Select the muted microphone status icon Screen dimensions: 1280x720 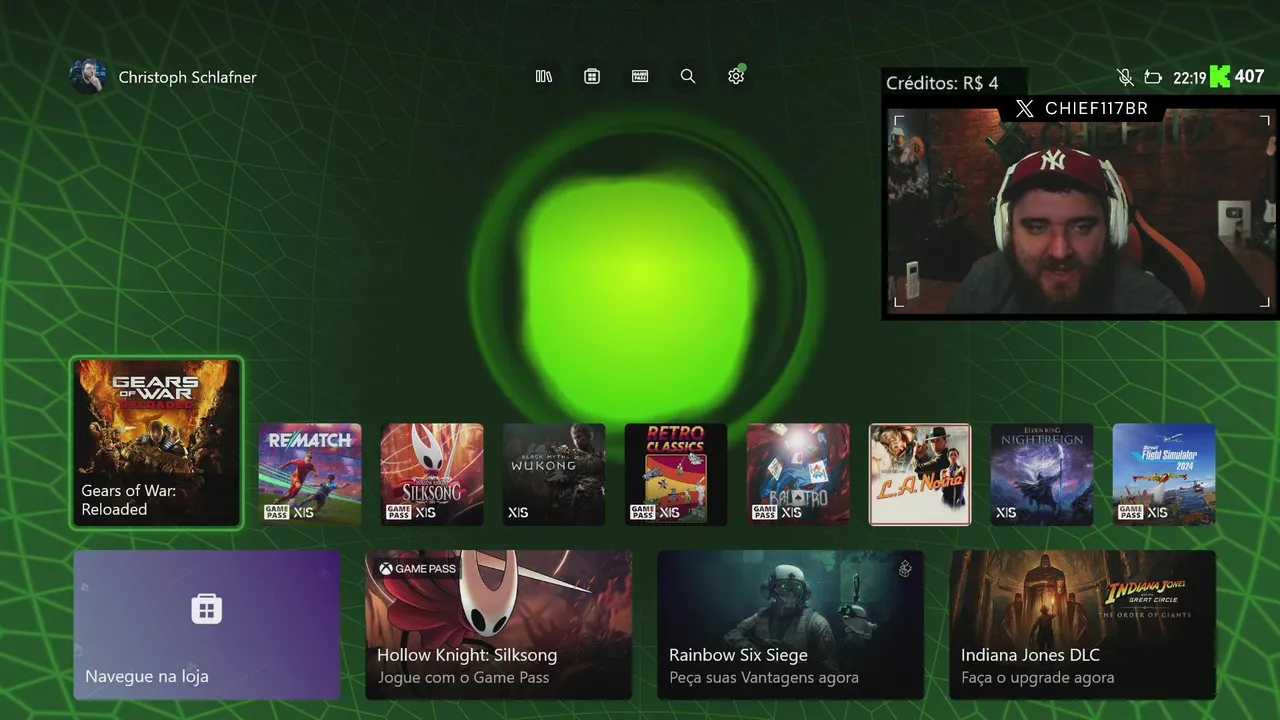tap(1125, 77)
